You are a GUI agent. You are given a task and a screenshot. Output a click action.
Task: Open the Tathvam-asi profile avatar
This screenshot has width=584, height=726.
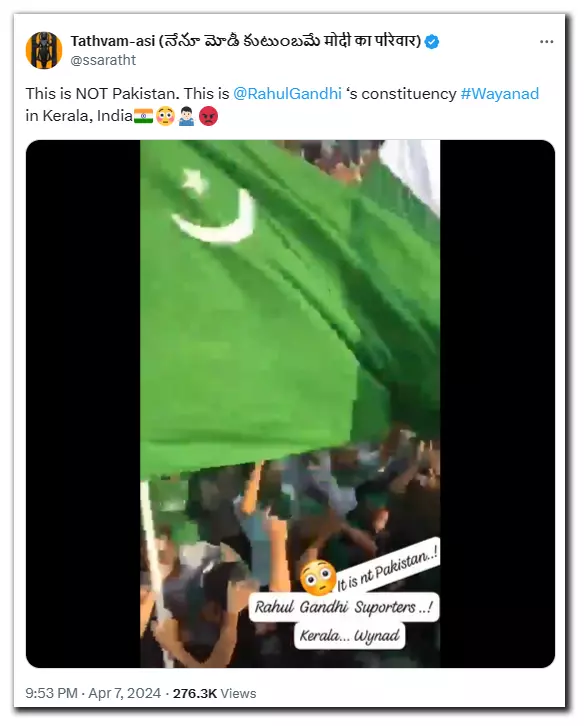point(44,50)
